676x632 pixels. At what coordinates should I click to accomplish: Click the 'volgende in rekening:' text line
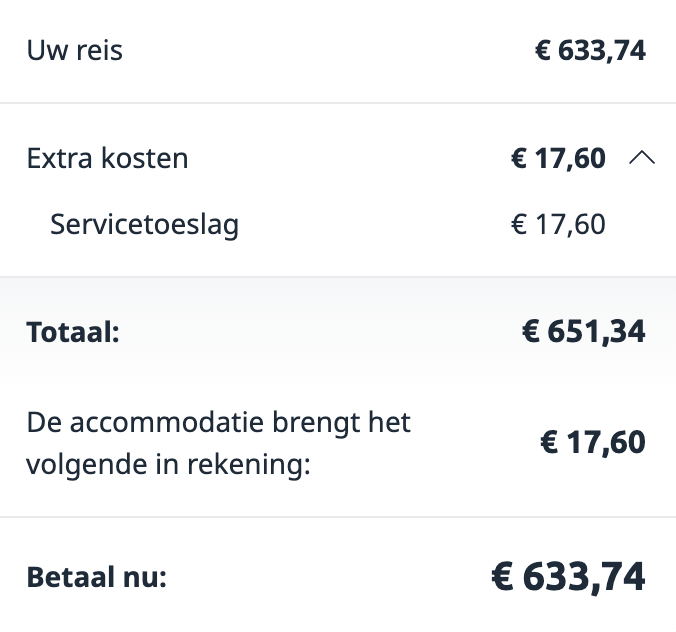click(x=169, y=465)
